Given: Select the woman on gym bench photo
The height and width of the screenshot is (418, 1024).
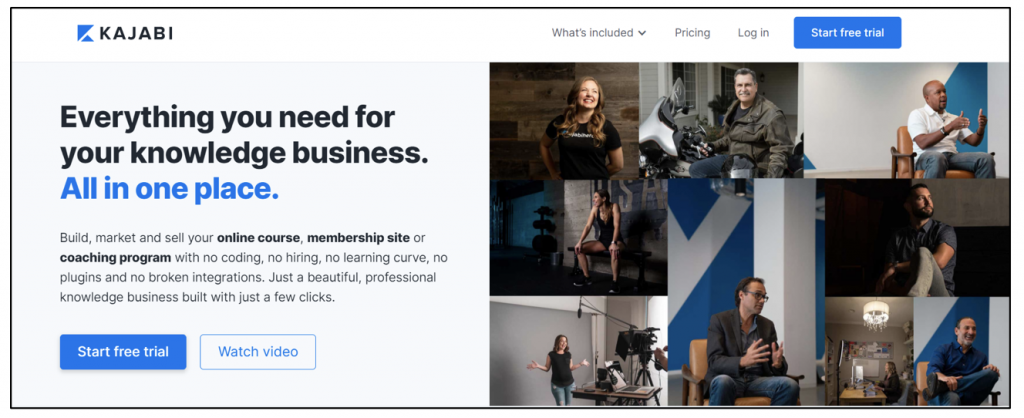Looking at the screenshot, I should pos(579,238).
